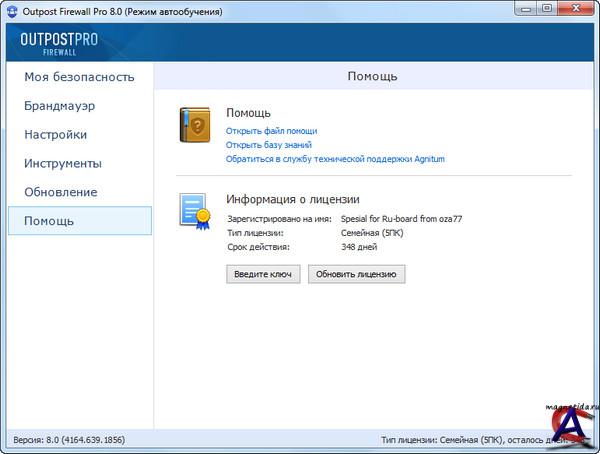Close the Outpost Firewall Pro window
The image size is (600, 454).
(577, 9)
